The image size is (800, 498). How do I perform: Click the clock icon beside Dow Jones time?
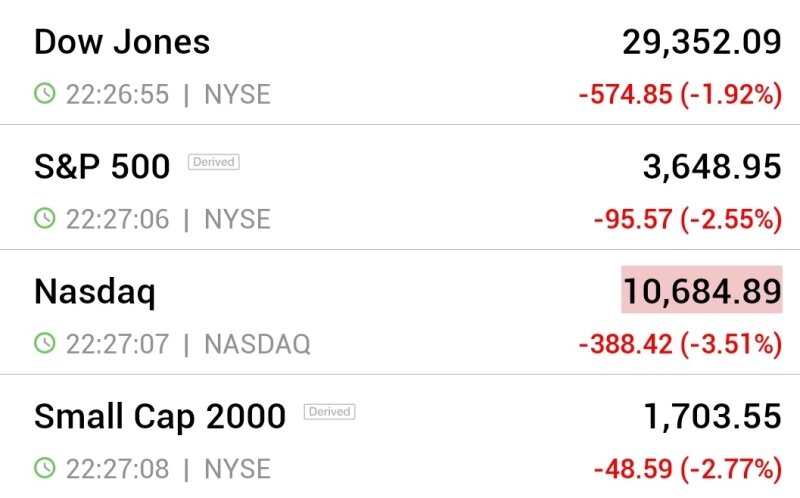click(x=45, y=94)
